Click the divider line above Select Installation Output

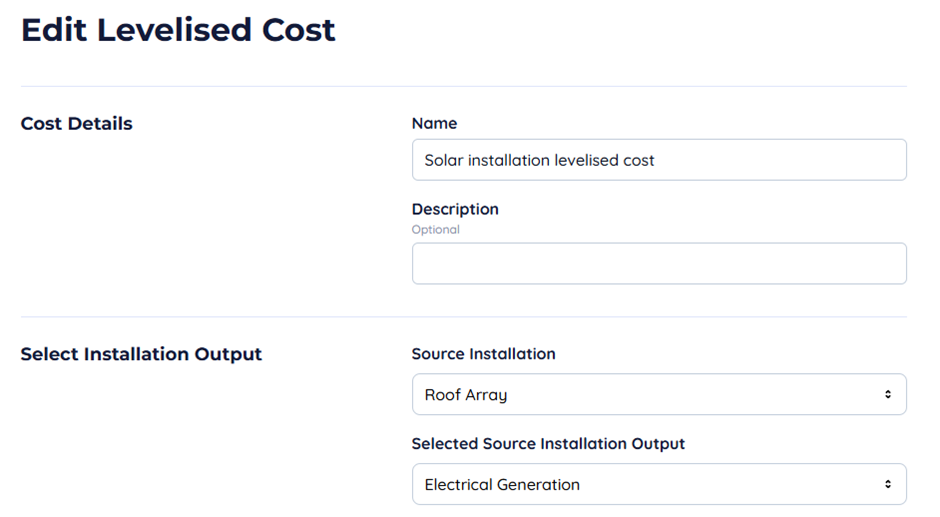pyautogui.click(x=464, y=318)
